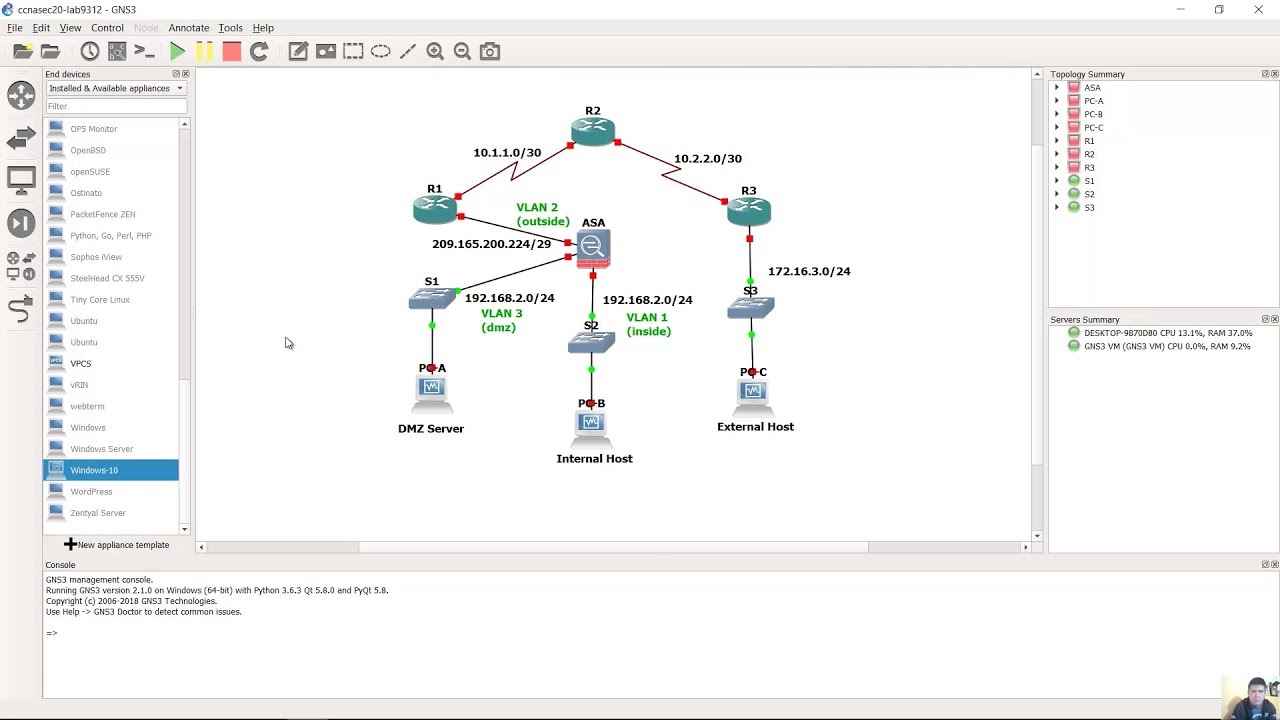The image size is (1280, 720).
Task: Expand the S3 node in Topology Summary
Action: click(1057, 208)
